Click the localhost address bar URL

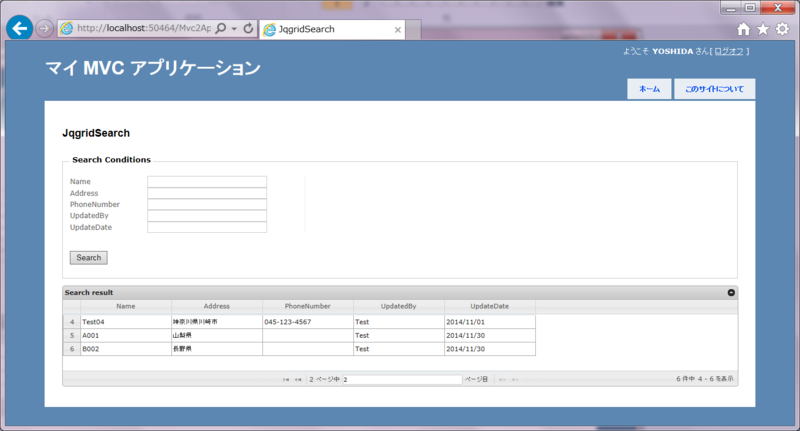pyautogui.click(x=143, y=28)
